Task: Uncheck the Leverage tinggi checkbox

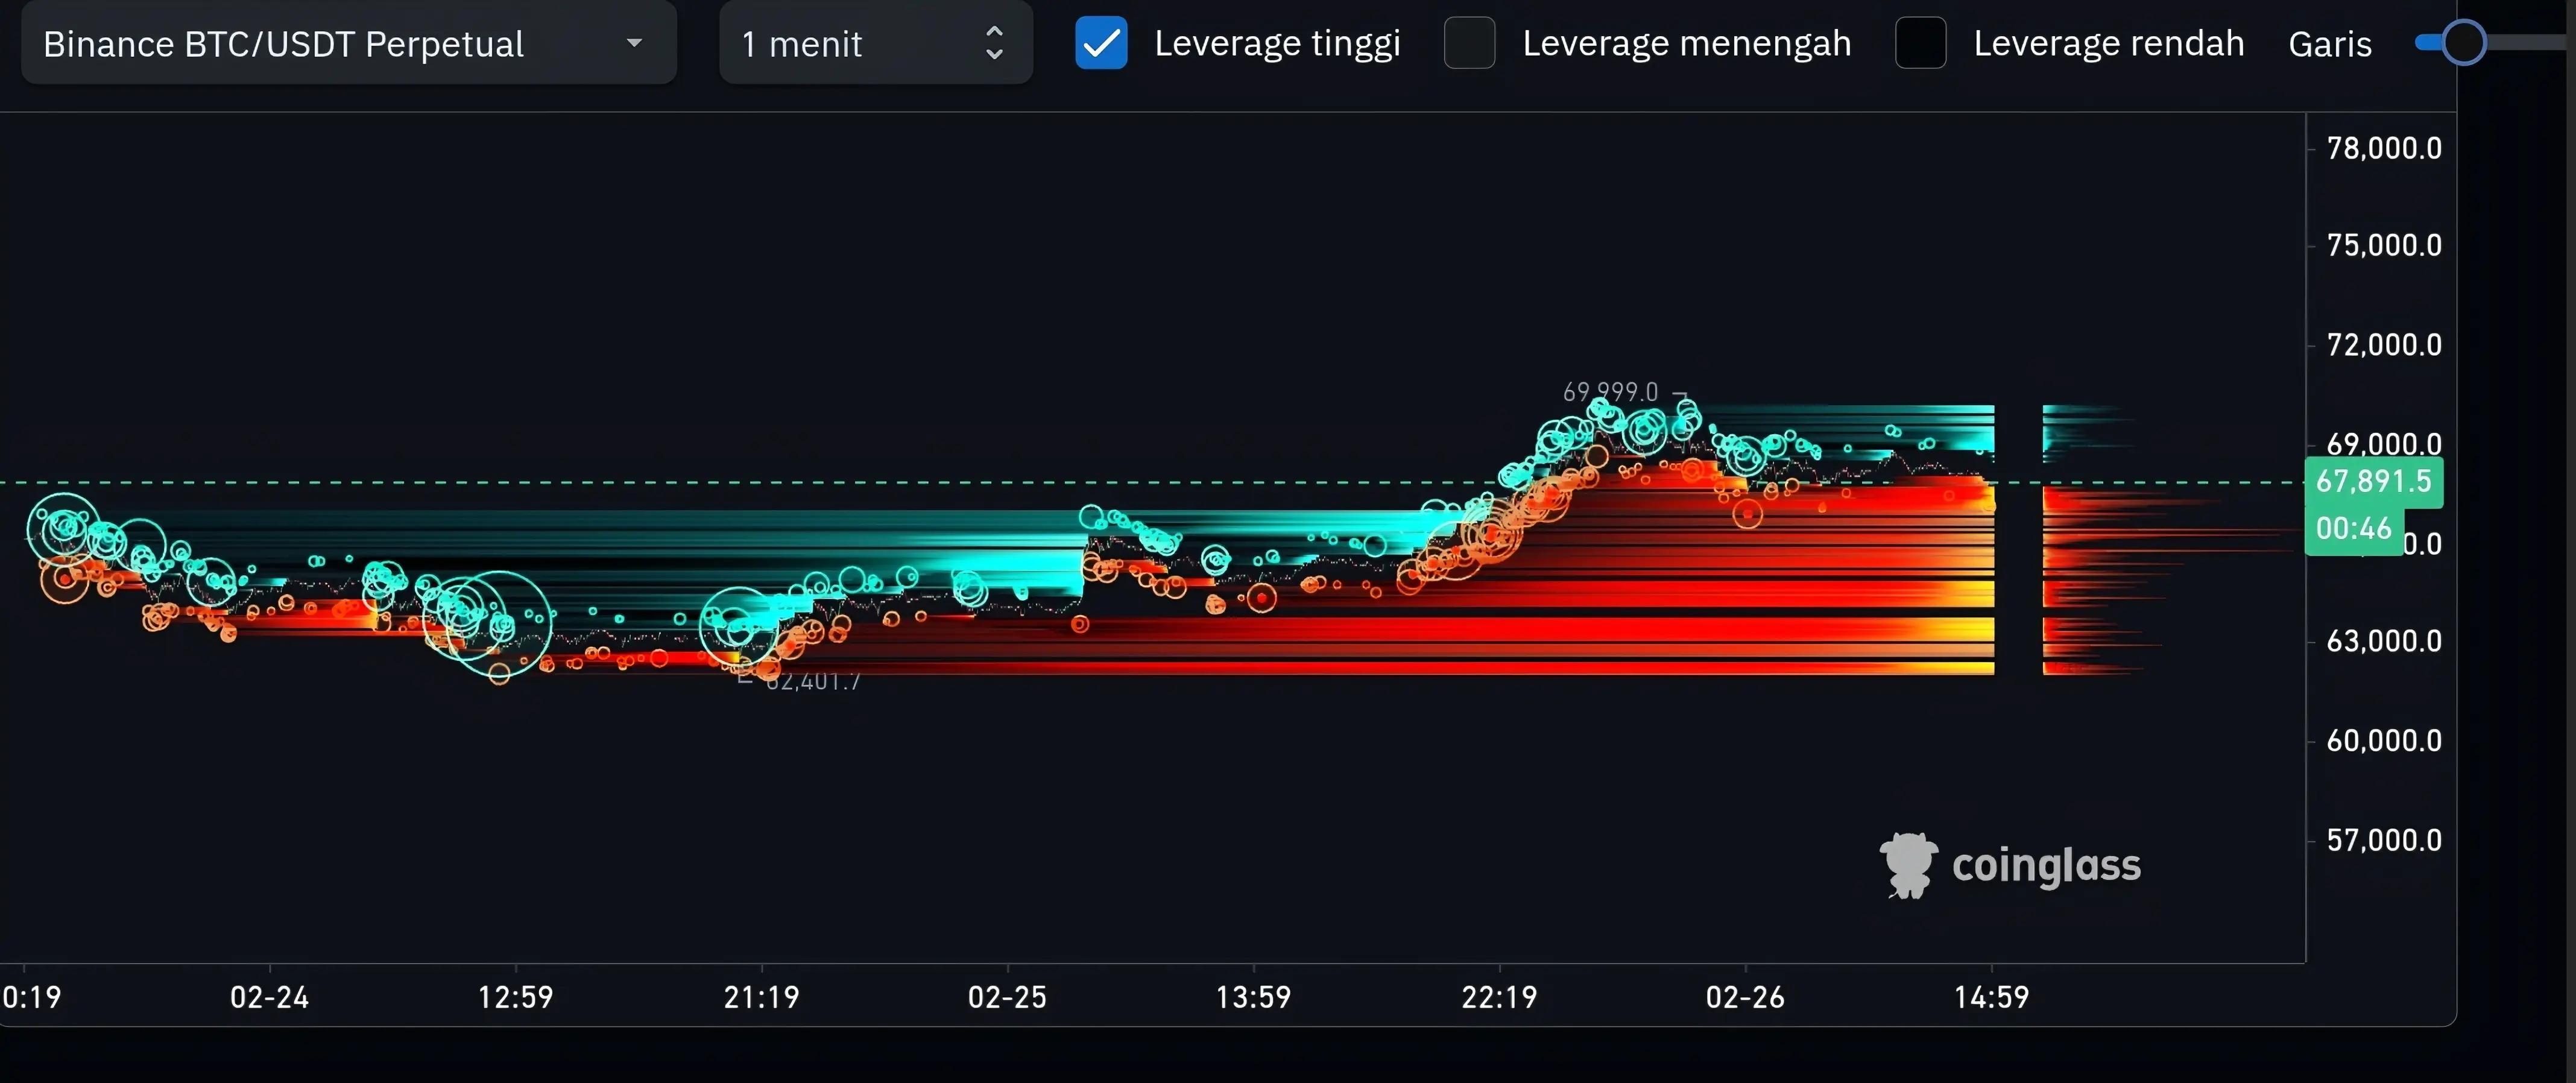Action: [1101, 43]
